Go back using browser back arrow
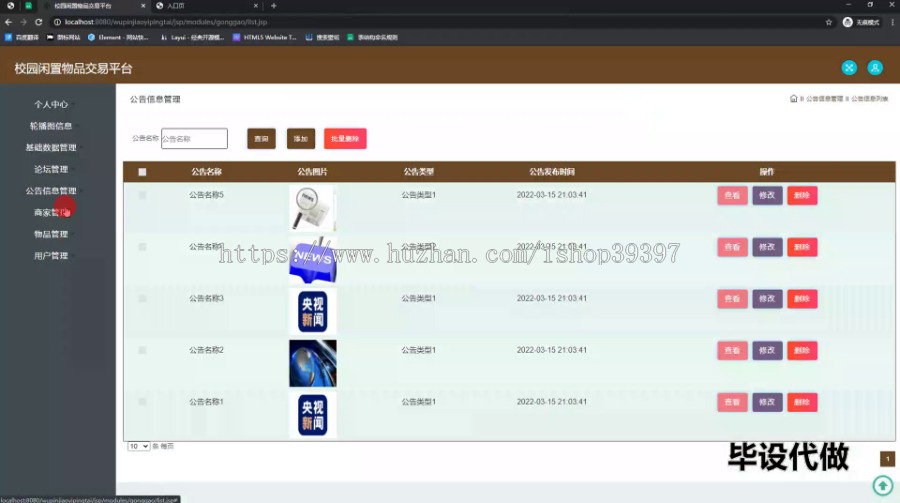The image size is (900, 503). (x=8, y=22)
